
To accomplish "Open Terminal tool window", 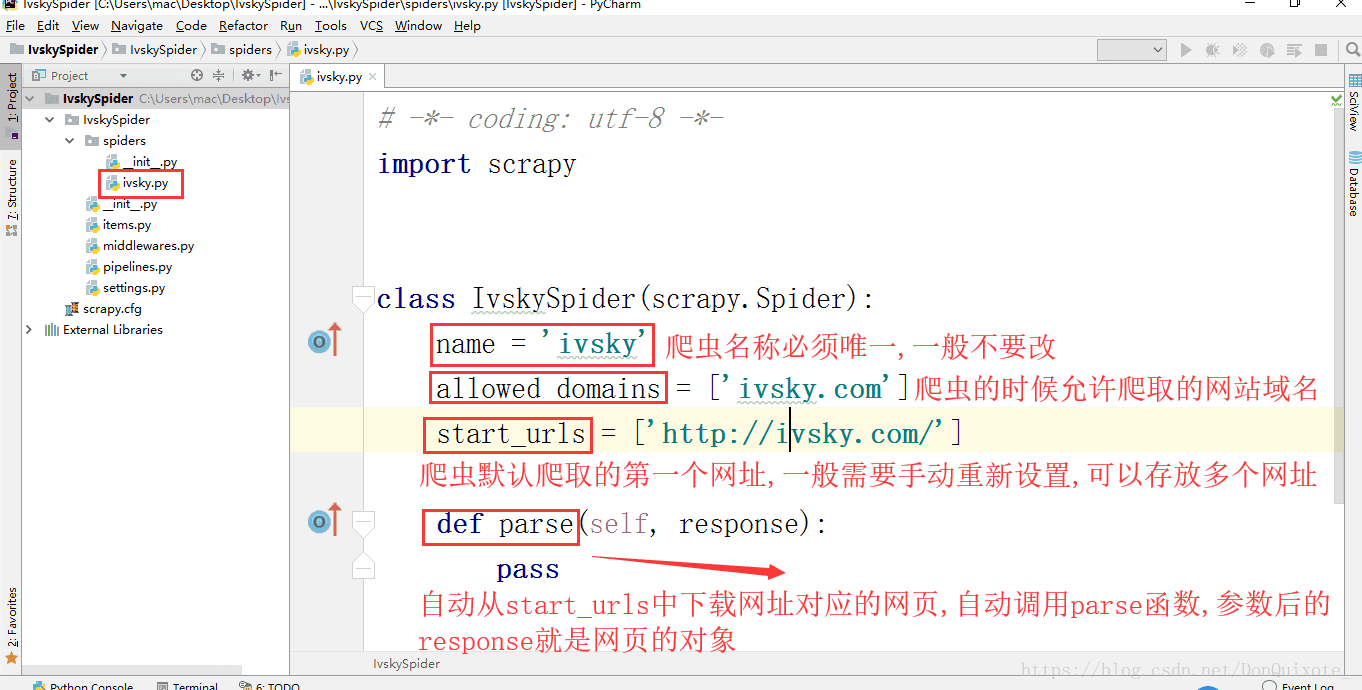I will click(188, 686).
